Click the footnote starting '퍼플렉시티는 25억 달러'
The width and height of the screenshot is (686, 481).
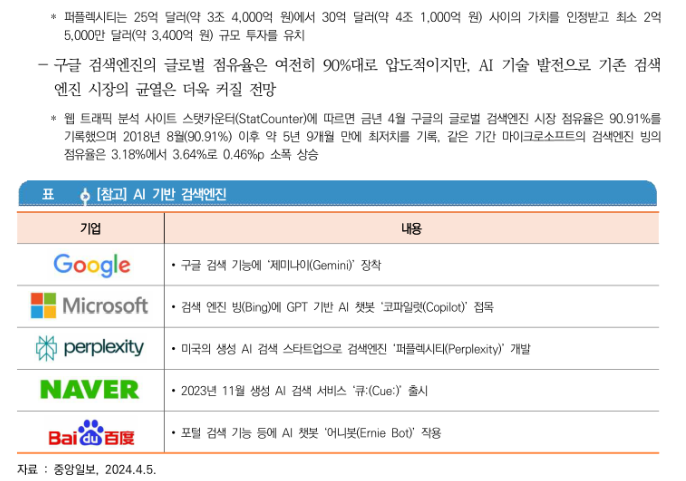tap(355, 26)
